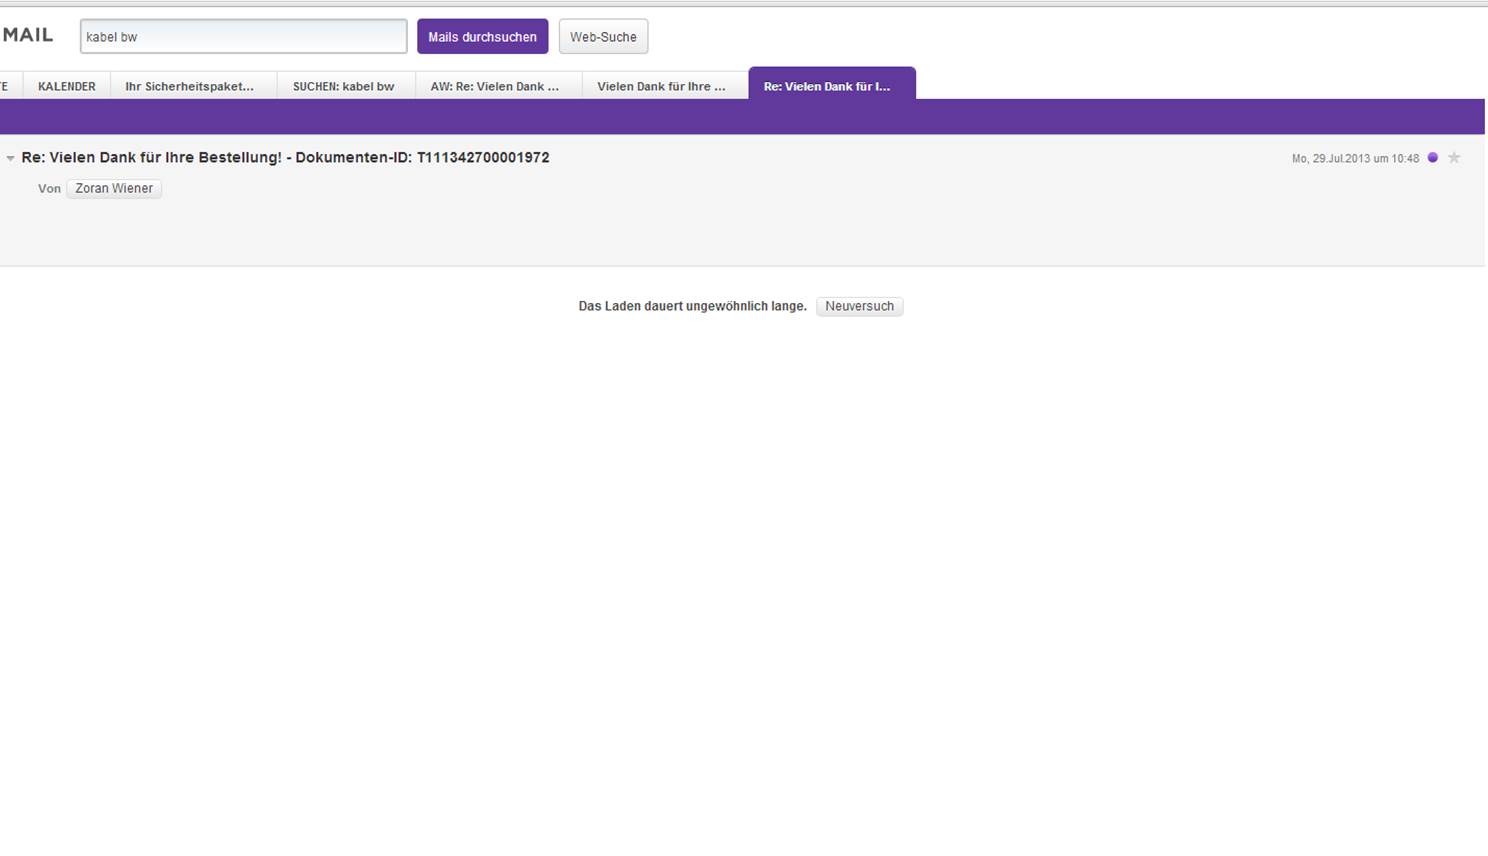Screen dimensions: 1488x856
Task: Click the Von label beside the sender
Action: tap(49, 188)
